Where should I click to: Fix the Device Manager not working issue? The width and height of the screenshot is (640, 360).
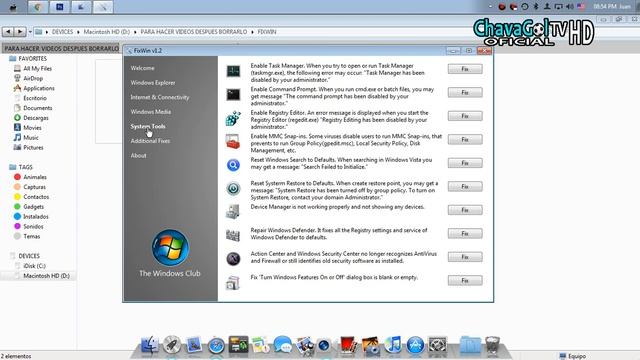point(465,210)
